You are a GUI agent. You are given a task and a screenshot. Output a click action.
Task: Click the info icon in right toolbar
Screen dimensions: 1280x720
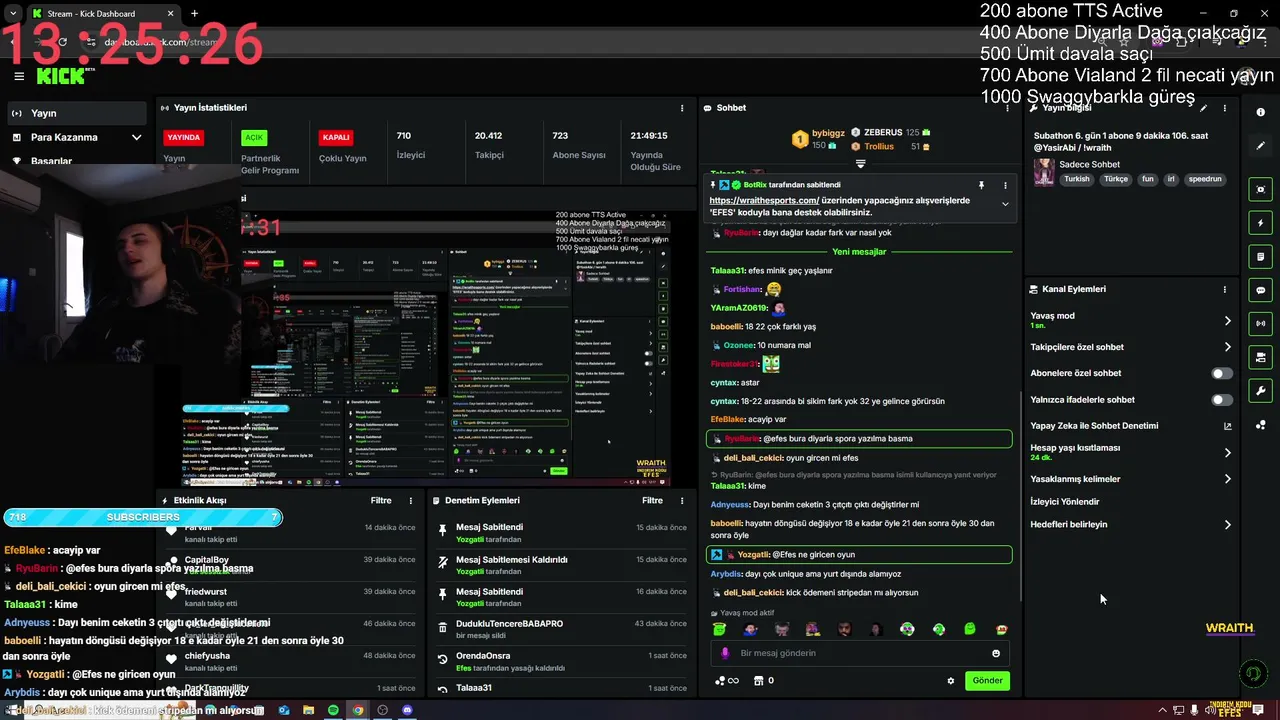(x=1261, y=113)
